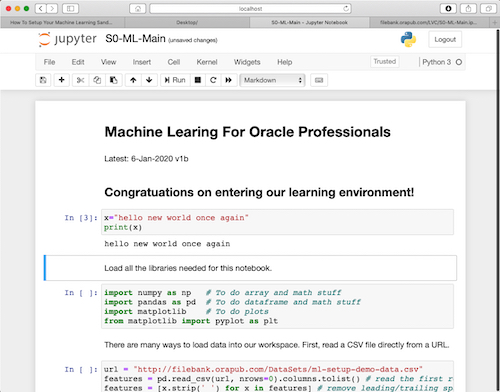
Task: Click the Congratuations on entering heading
Action: click(259, 192)
